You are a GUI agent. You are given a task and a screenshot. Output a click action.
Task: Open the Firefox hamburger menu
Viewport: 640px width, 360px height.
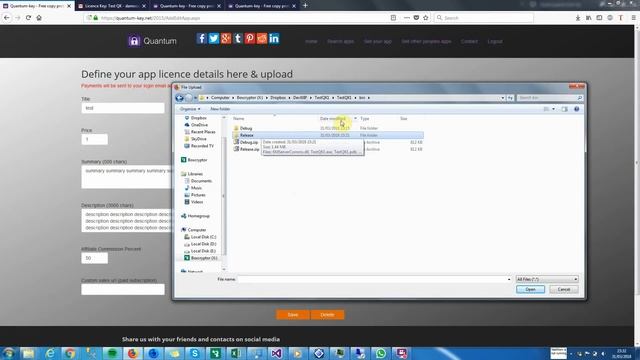click(633, 18)
